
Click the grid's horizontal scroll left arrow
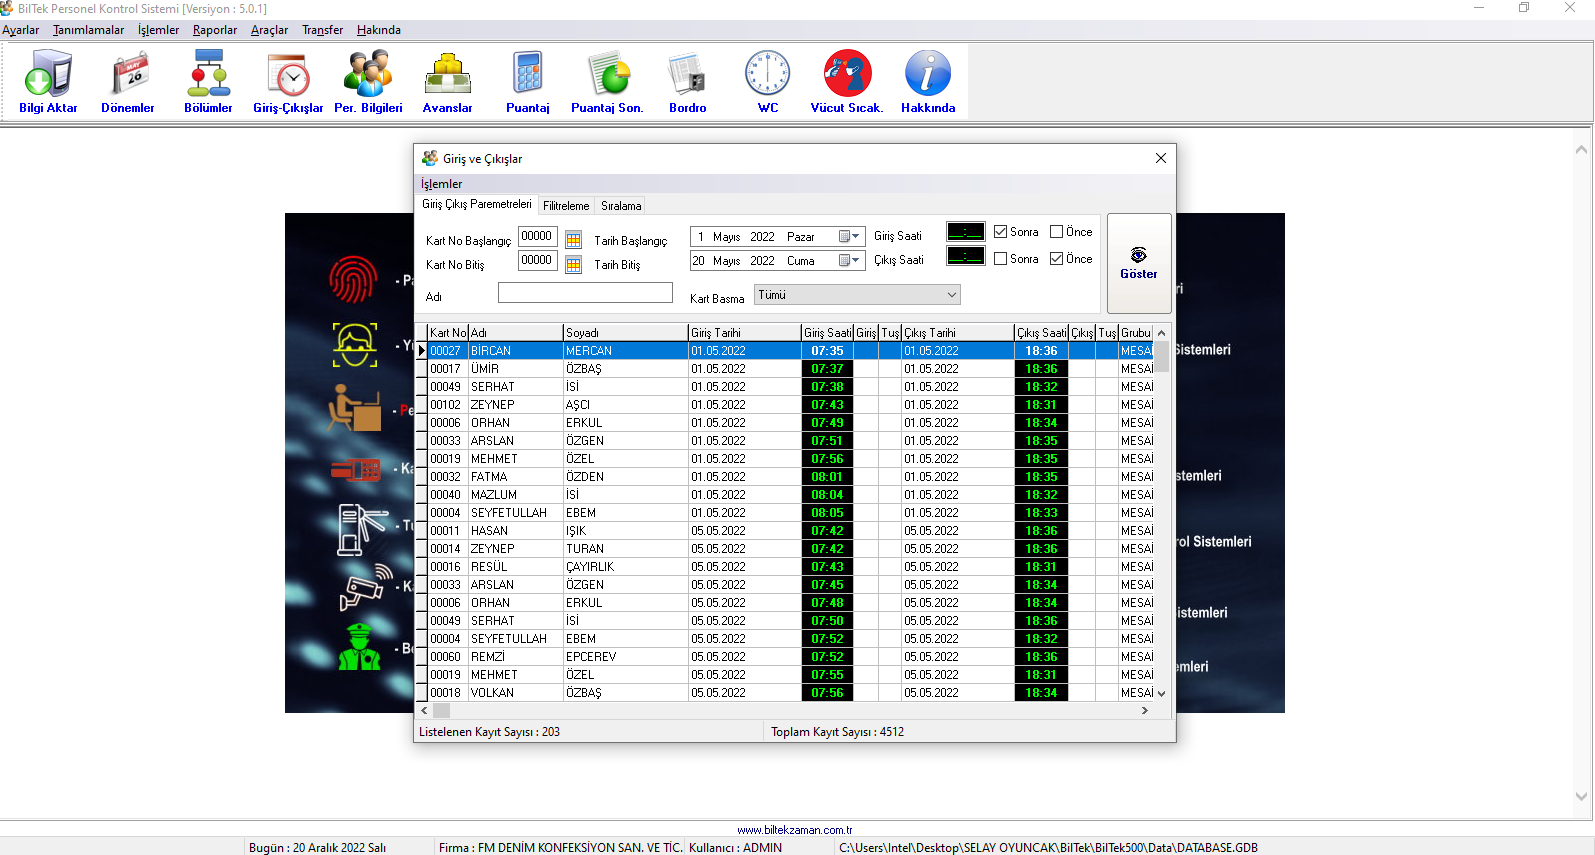coord(424,710)
